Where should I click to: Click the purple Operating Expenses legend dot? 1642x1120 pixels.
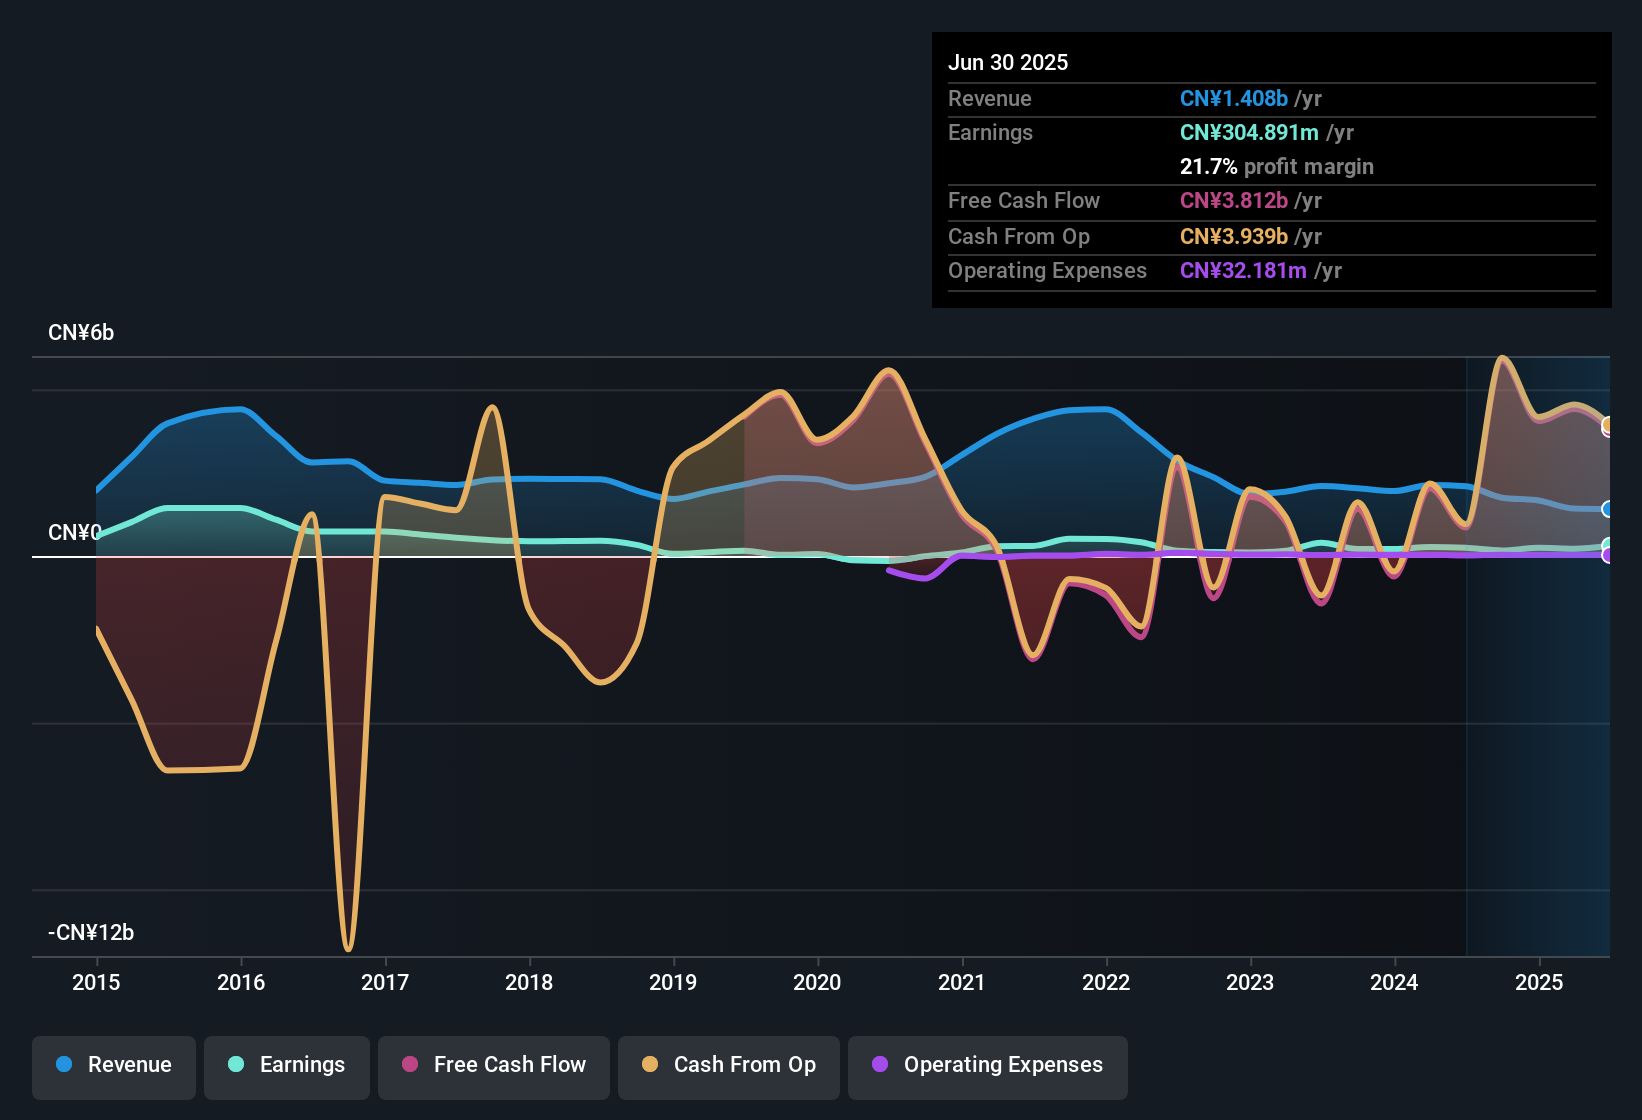(x=880, y=1065)
